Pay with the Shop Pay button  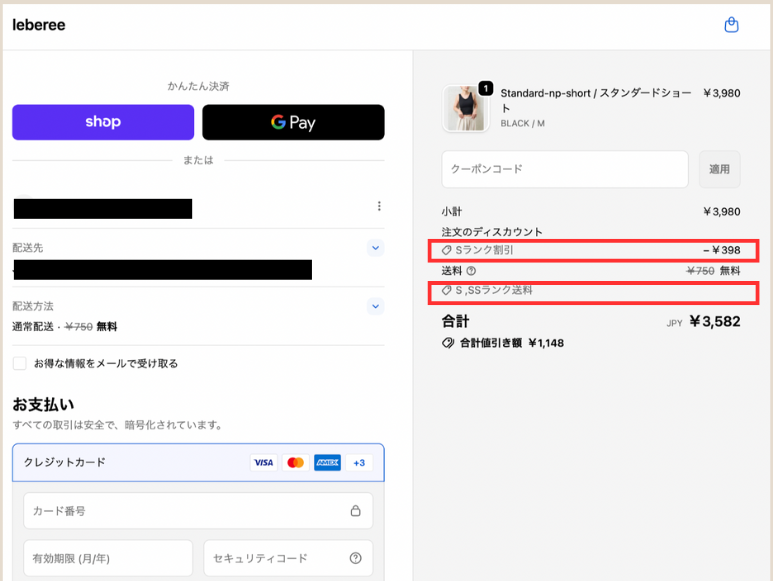pos(103,122)
